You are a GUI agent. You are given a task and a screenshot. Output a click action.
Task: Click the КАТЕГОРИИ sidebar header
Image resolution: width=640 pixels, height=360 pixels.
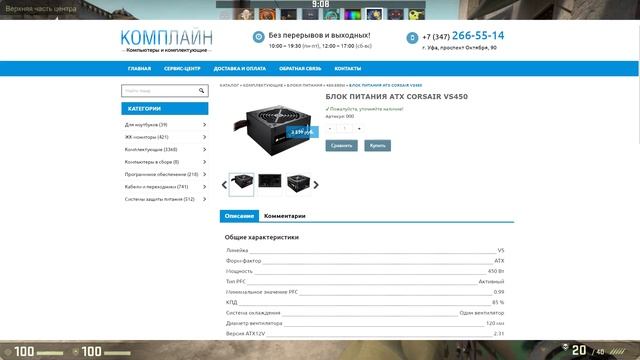pos(165,109)
